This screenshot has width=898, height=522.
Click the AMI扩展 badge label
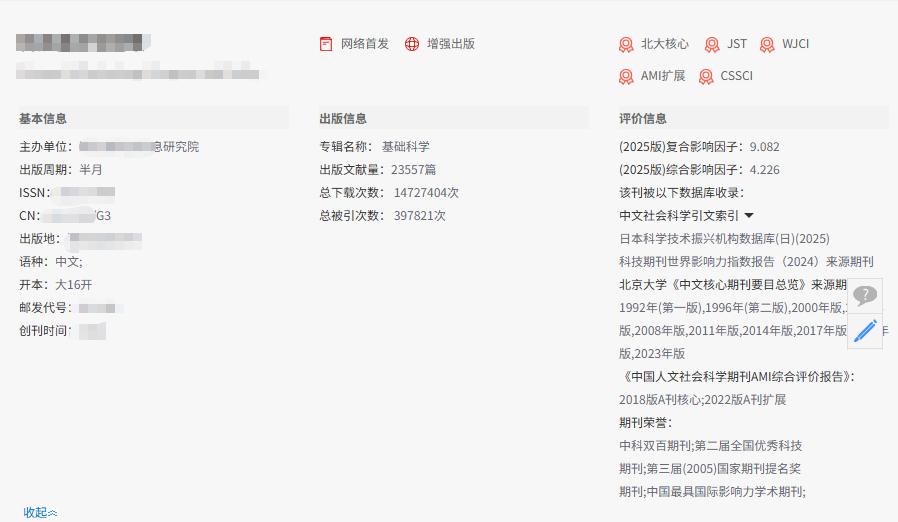pos(663,76)
